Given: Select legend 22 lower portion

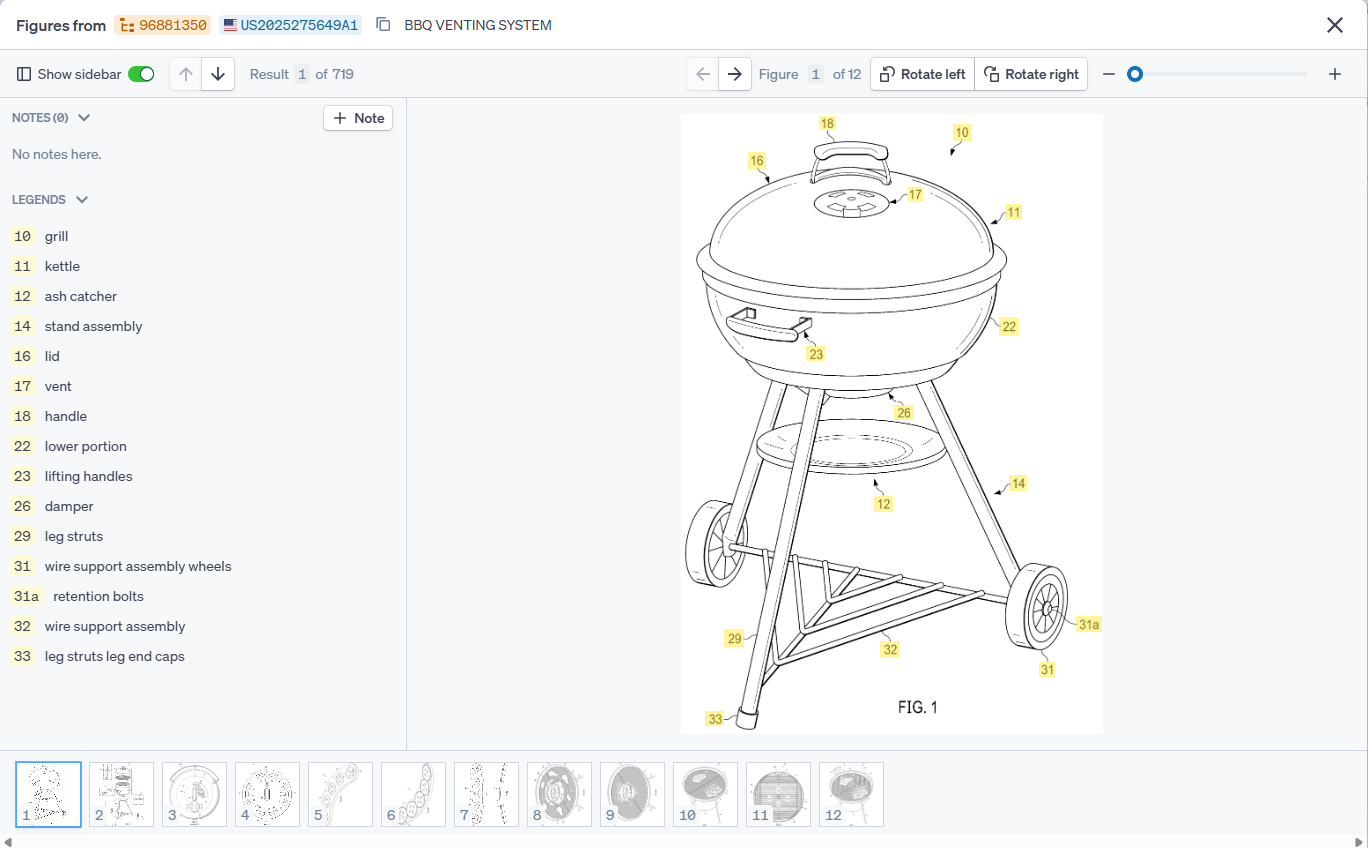Looking at the screenshot, I should point(69,446).
